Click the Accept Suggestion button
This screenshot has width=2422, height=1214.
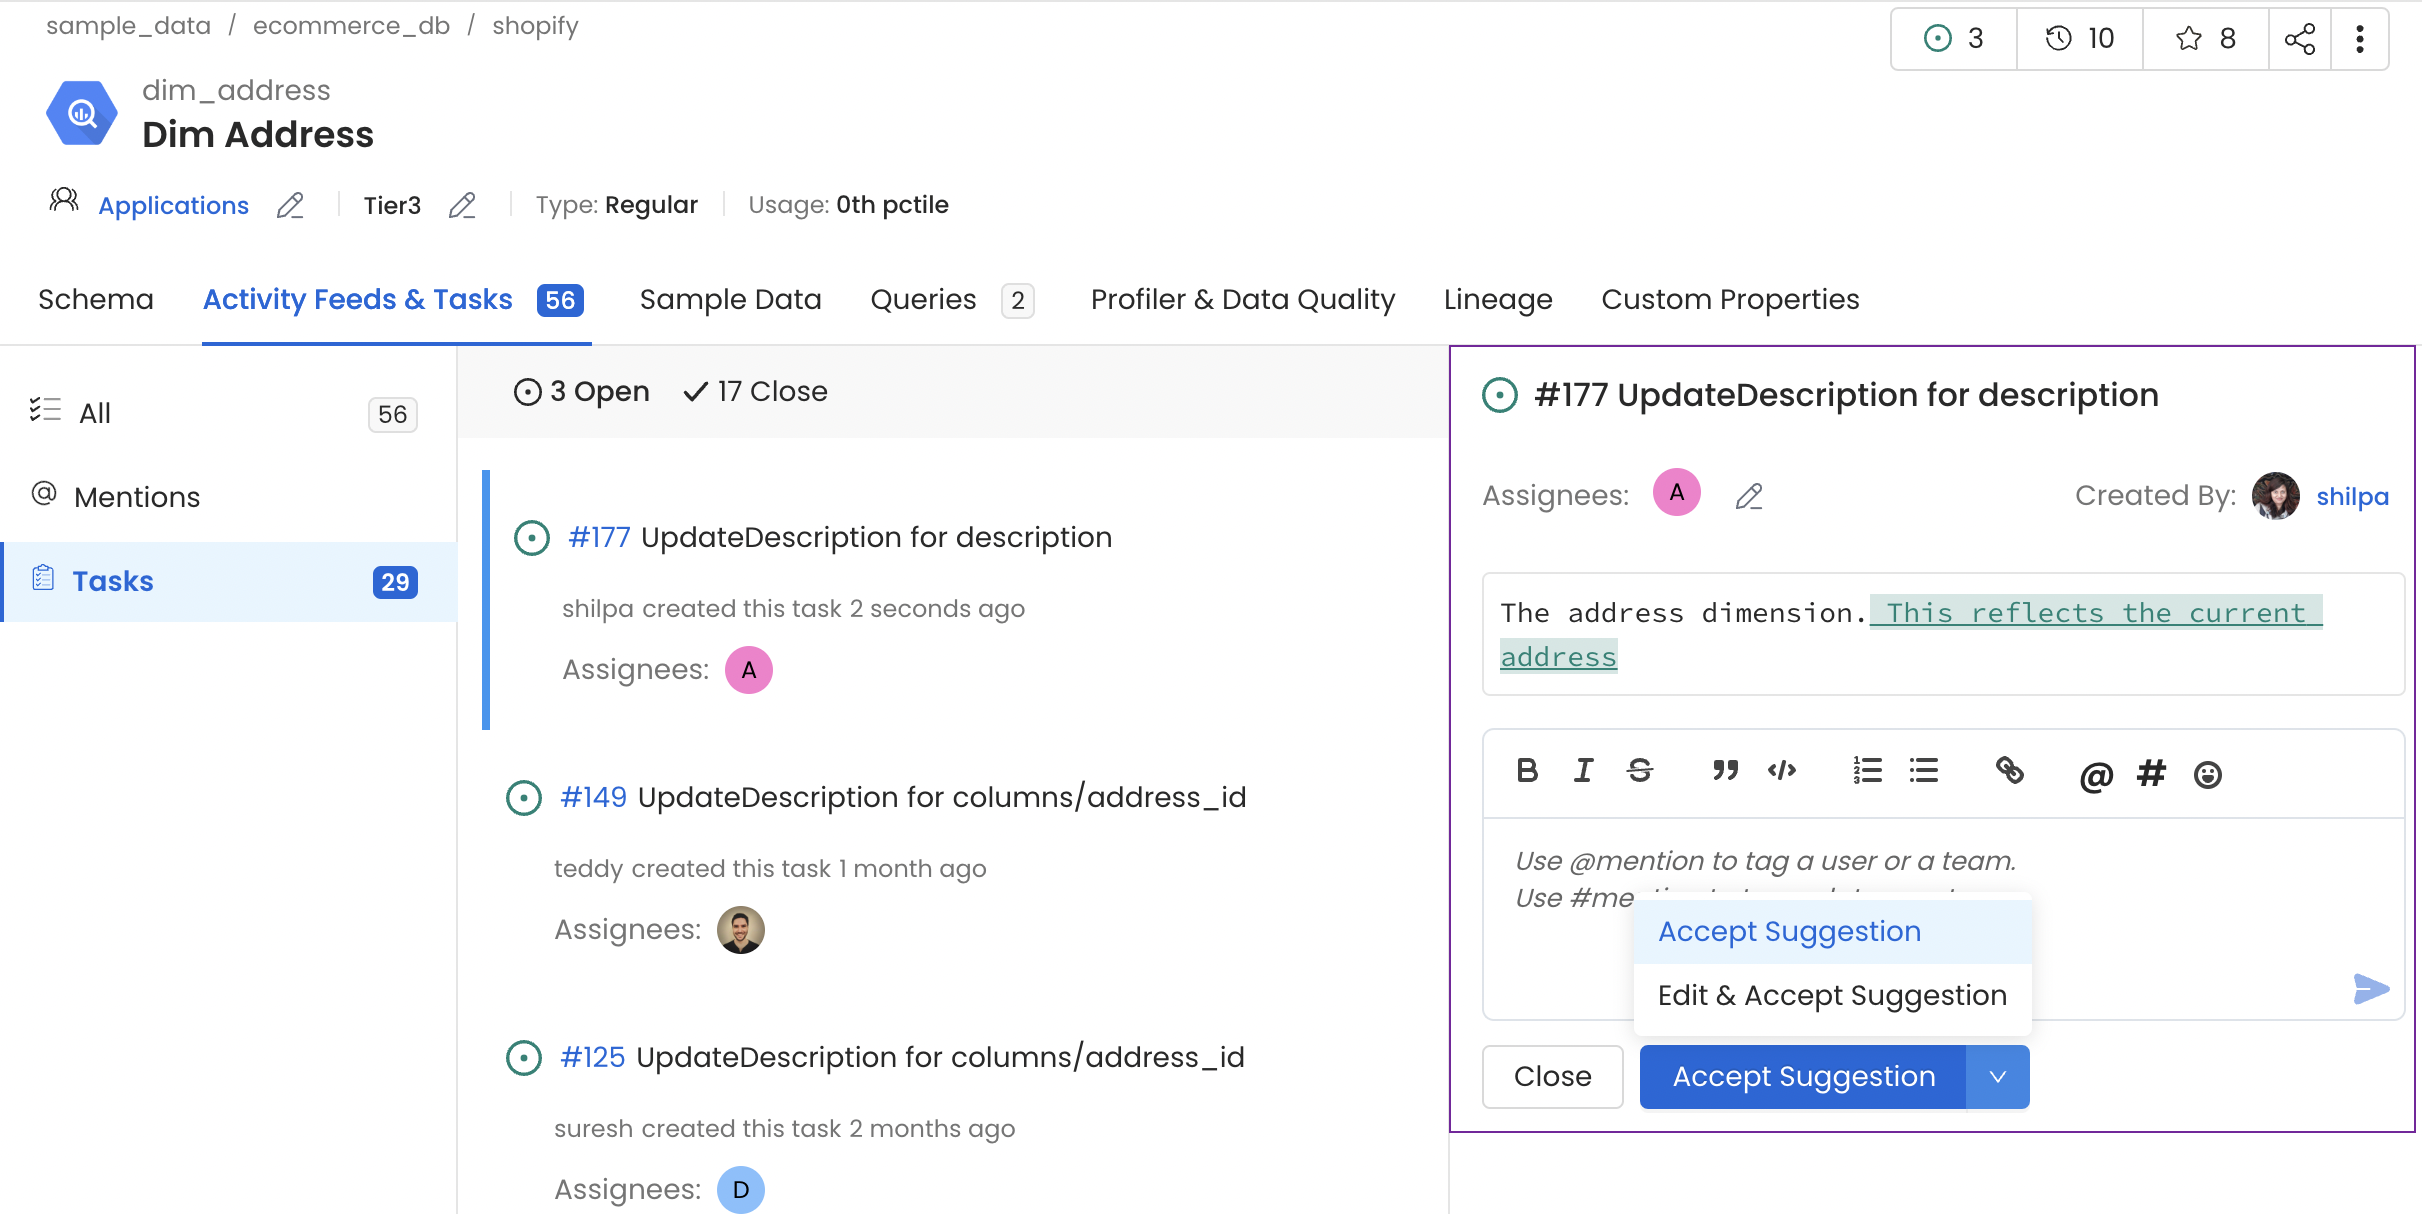(1801, 1075)
